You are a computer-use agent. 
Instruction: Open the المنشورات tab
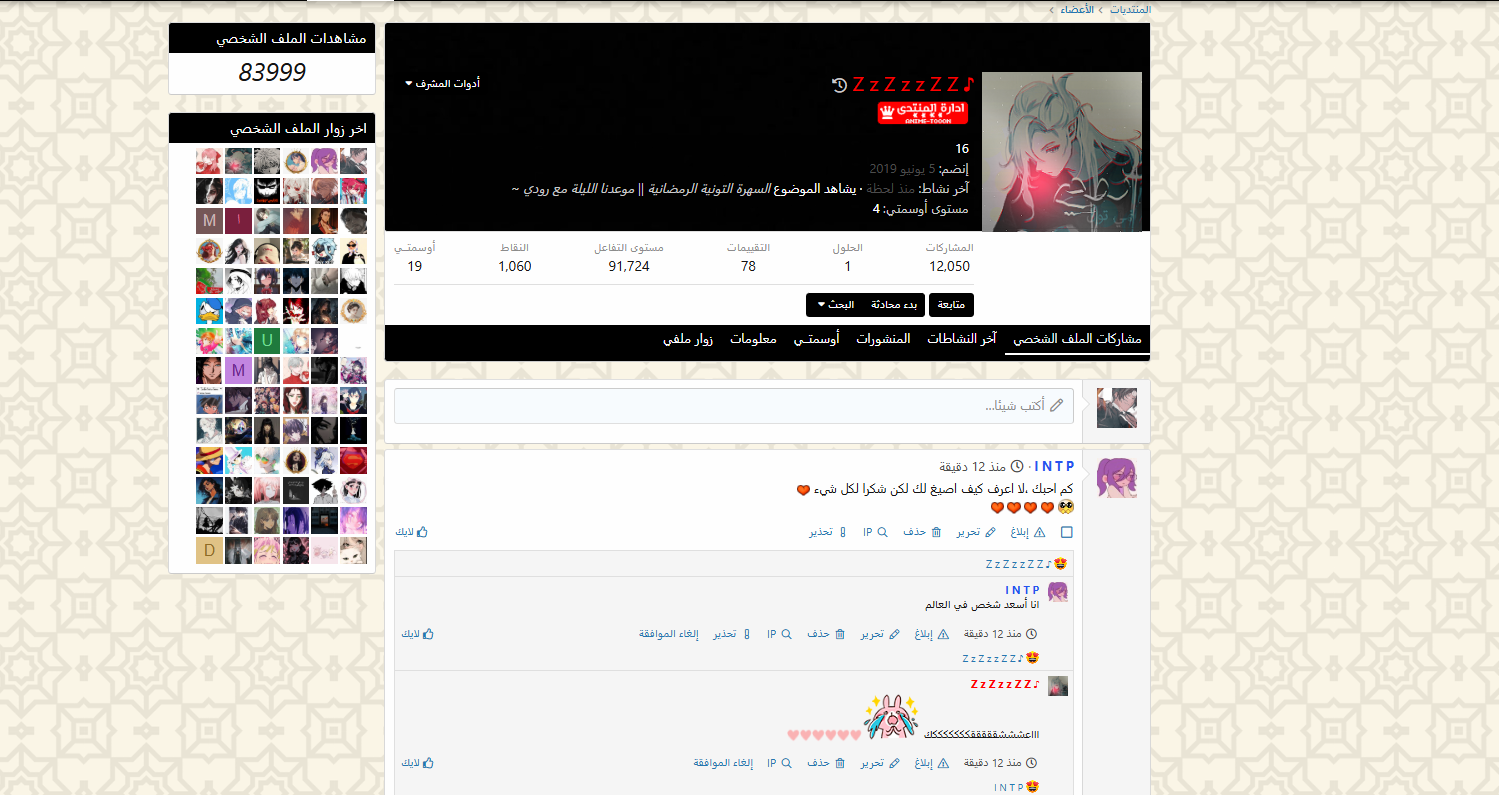(883, 339)
